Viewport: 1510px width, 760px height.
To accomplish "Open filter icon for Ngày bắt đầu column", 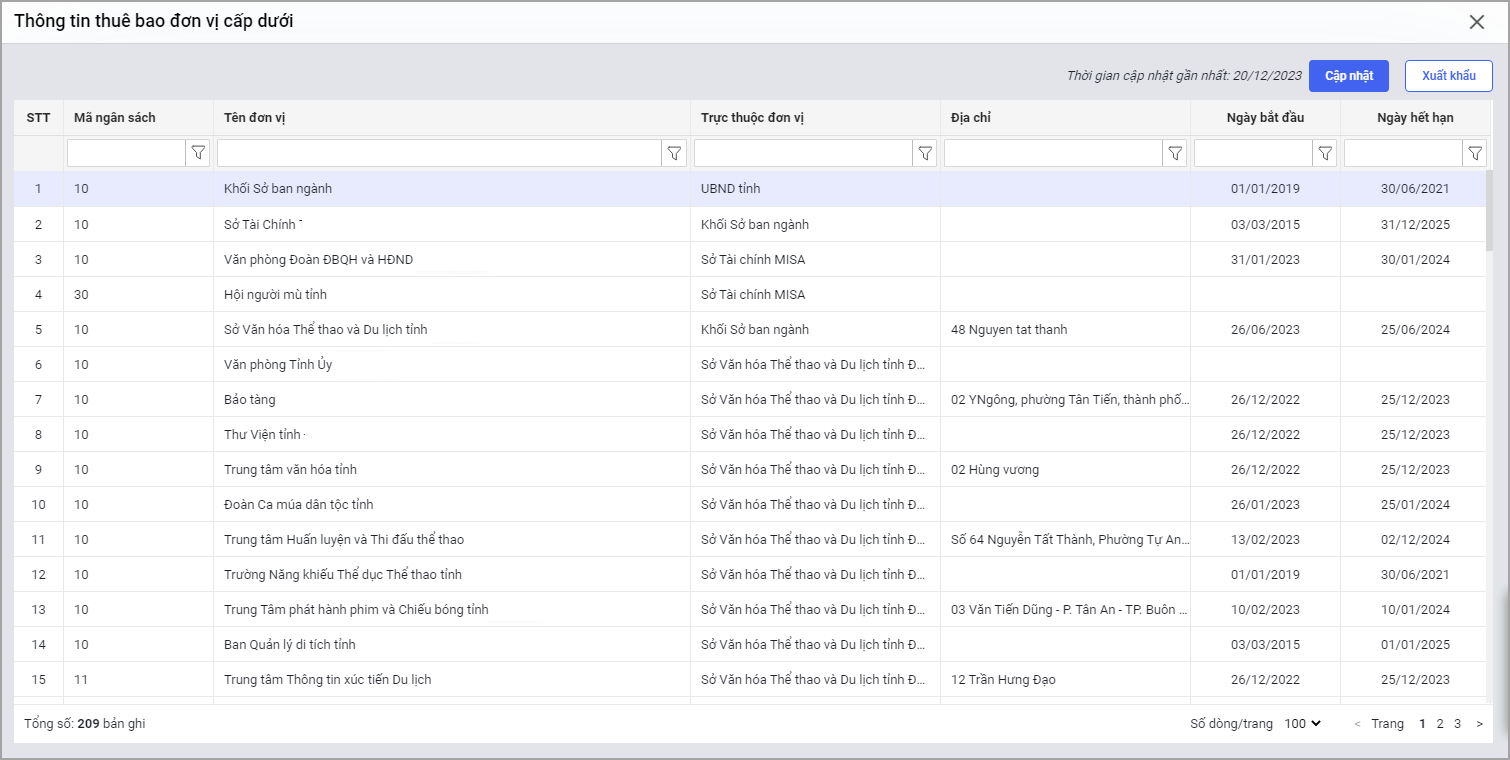I will click(x=1325, y=153).
